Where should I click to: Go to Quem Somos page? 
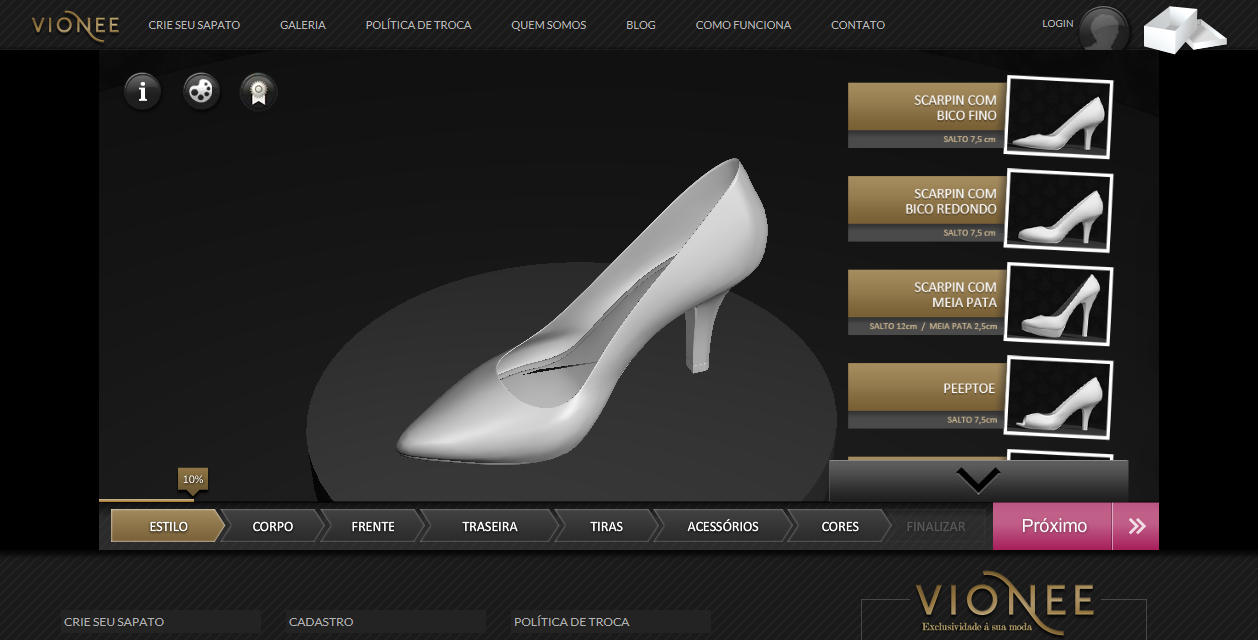click(548, 25)
